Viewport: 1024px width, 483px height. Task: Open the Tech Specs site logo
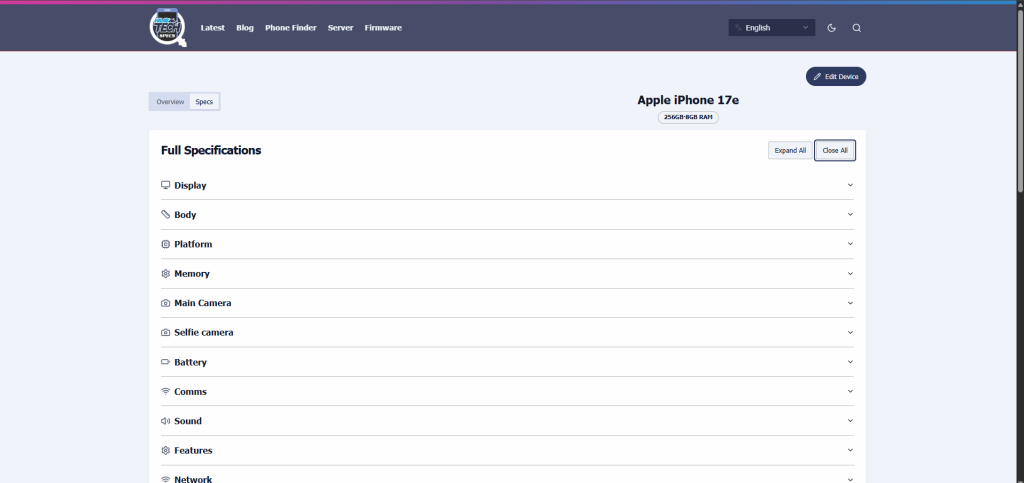tap(168, 28)
